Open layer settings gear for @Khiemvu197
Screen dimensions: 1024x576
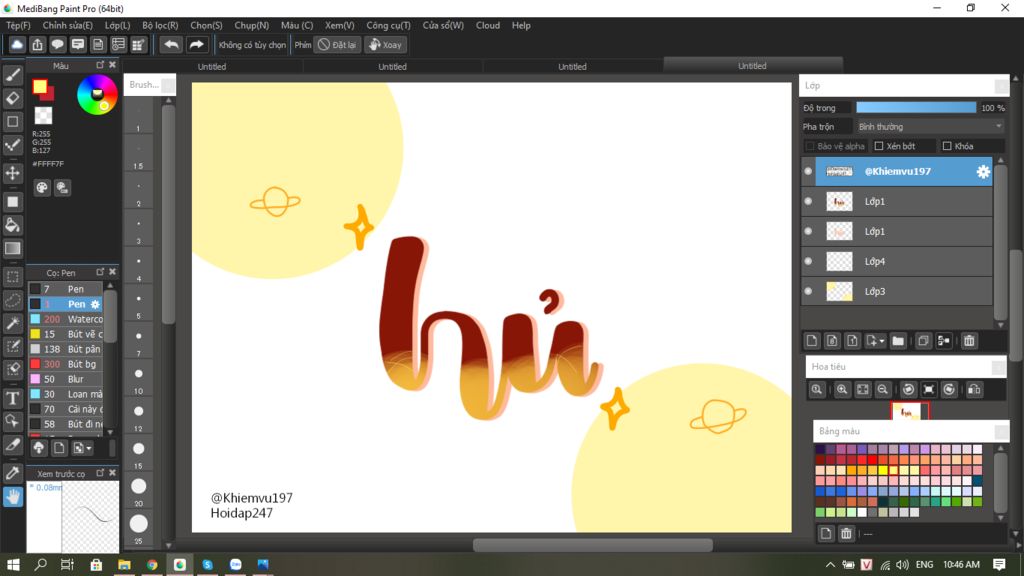(x=982, y=171)
